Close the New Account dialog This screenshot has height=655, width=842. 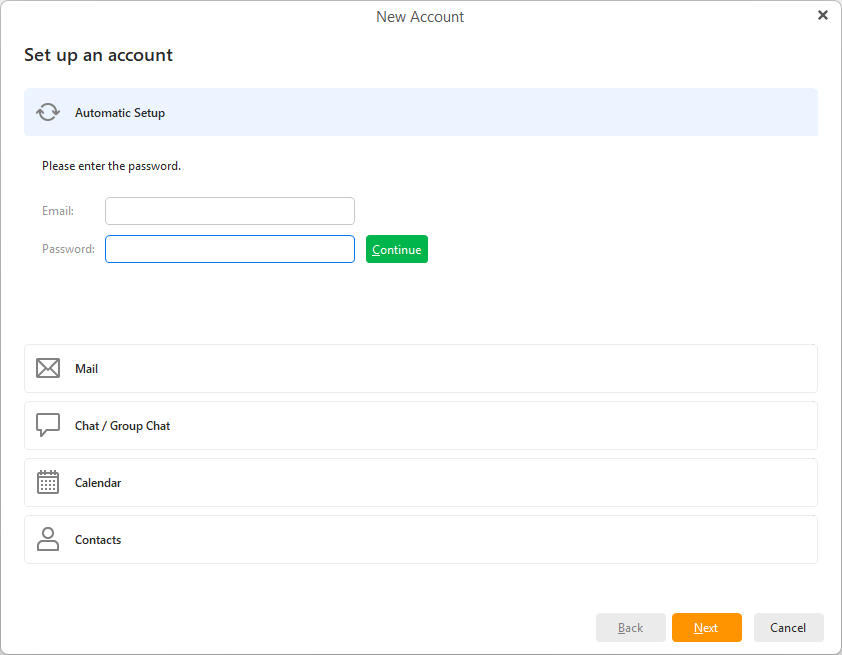point(823,15)
